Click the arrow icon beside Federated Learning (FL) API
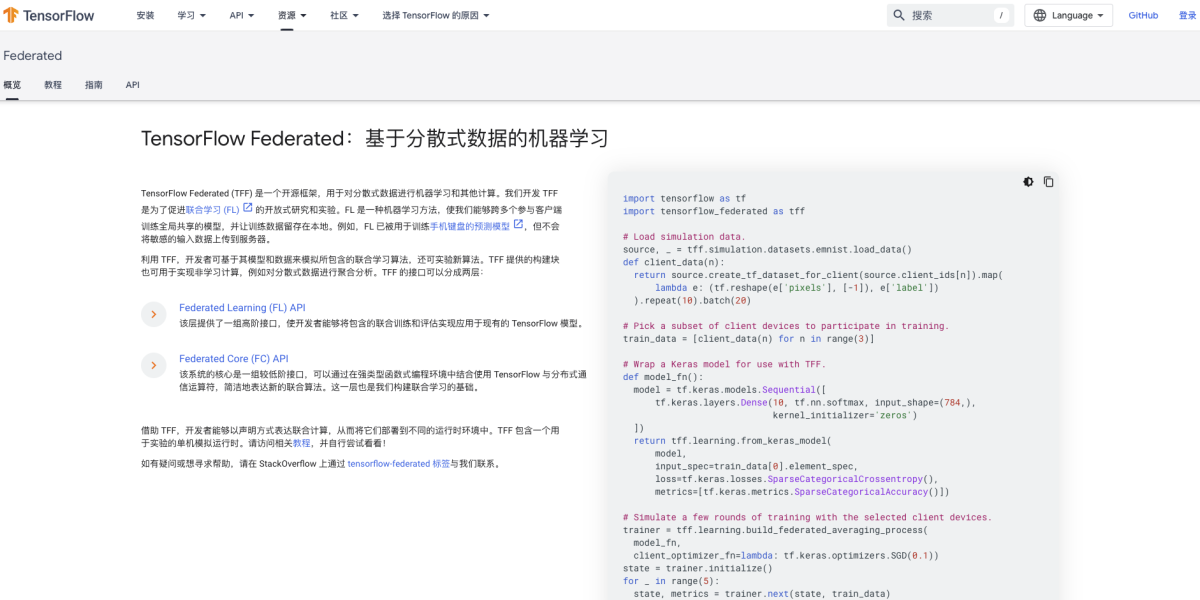 coord(153,313)
